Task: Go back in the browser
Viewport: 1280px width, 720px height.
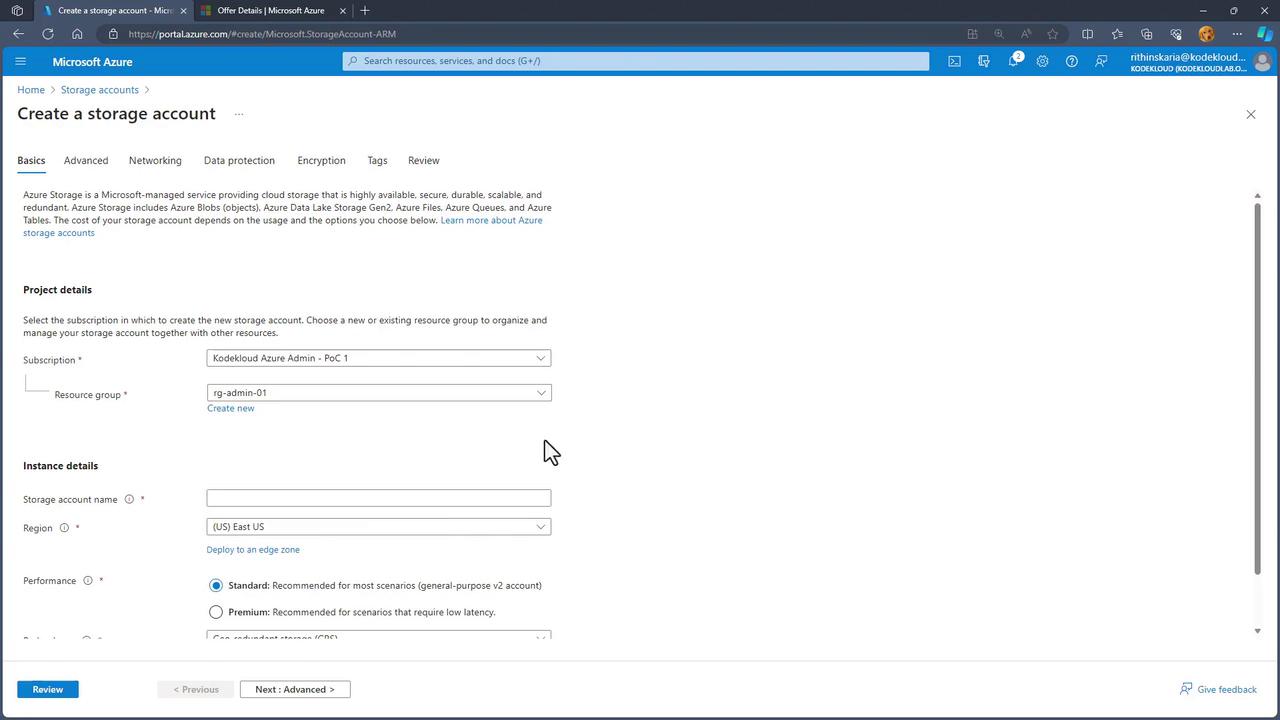Action: coord(18,34)
